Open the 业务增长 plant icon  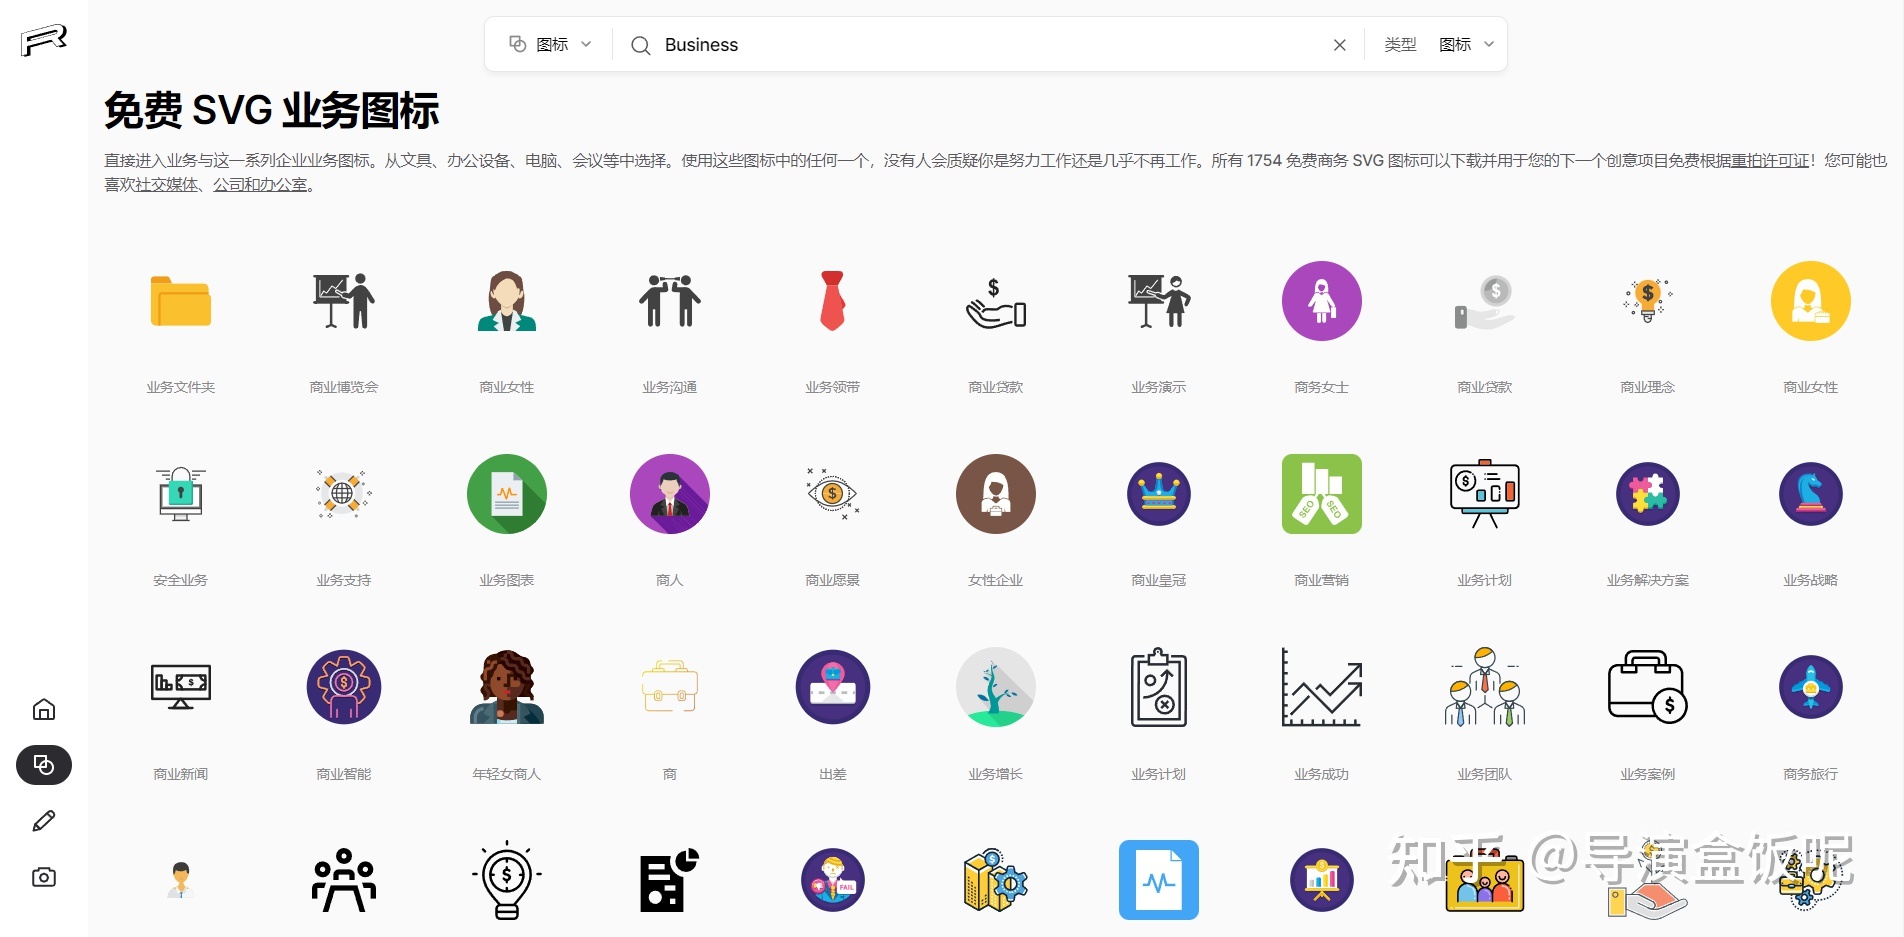coord(996,687)
